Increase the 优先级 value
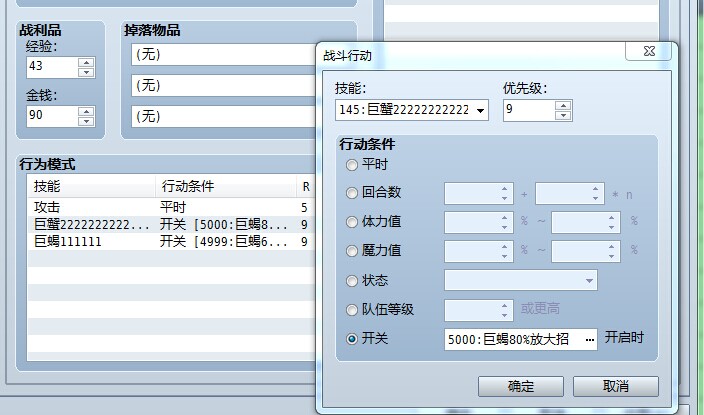This screenshot has height=415, width=704. click(563, 105)
